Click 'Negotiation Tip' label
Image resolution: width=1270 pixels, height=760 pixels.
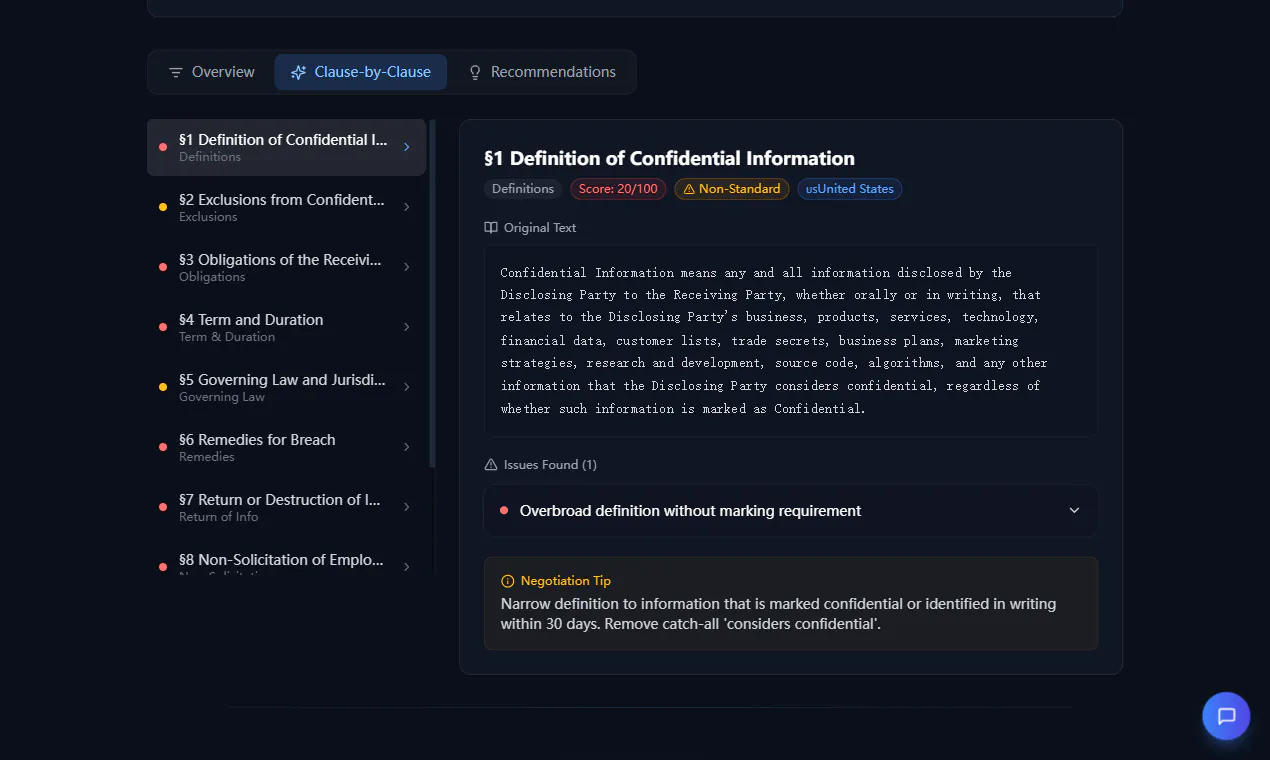(566, 581)
